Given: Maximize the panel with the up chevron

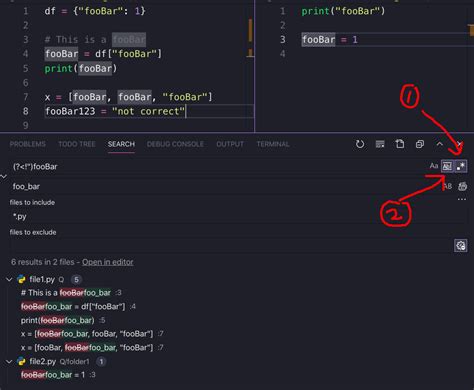Looking at the screenshot, I should [x=440, y=144].
